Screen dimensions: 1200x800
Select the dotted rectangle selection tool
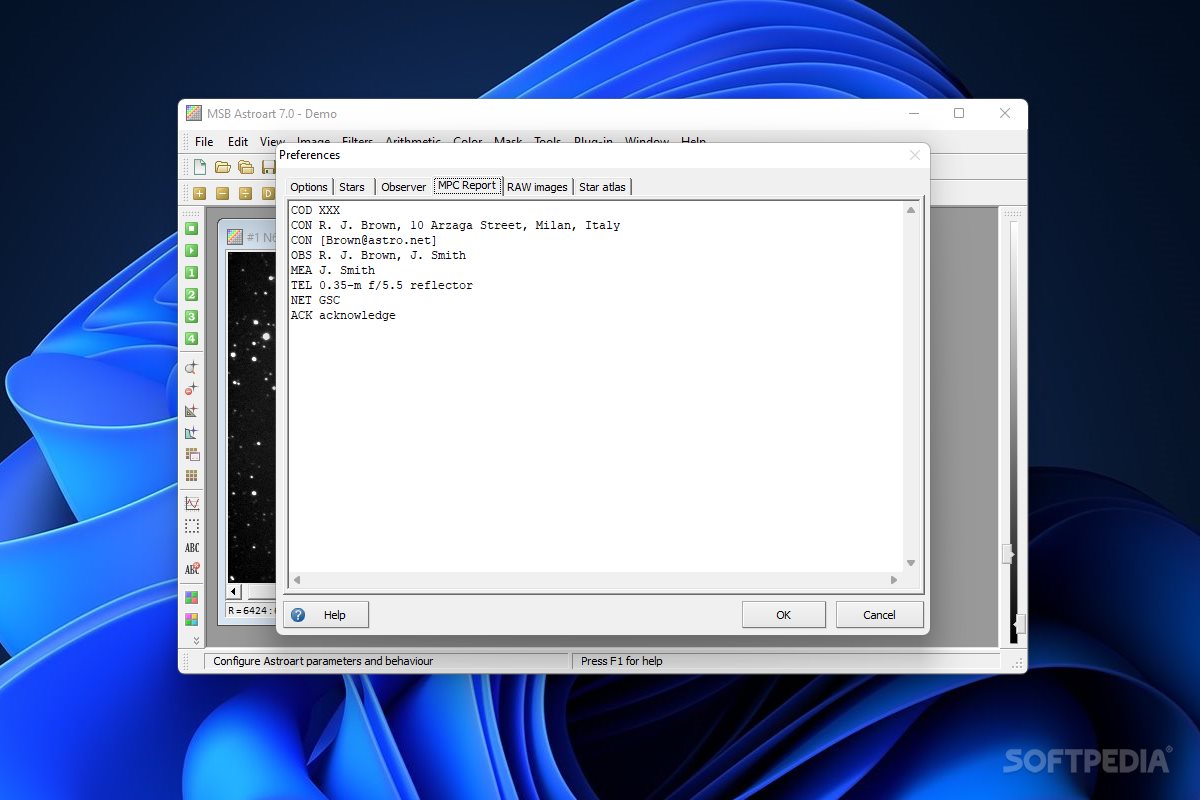tap(191, 526)
